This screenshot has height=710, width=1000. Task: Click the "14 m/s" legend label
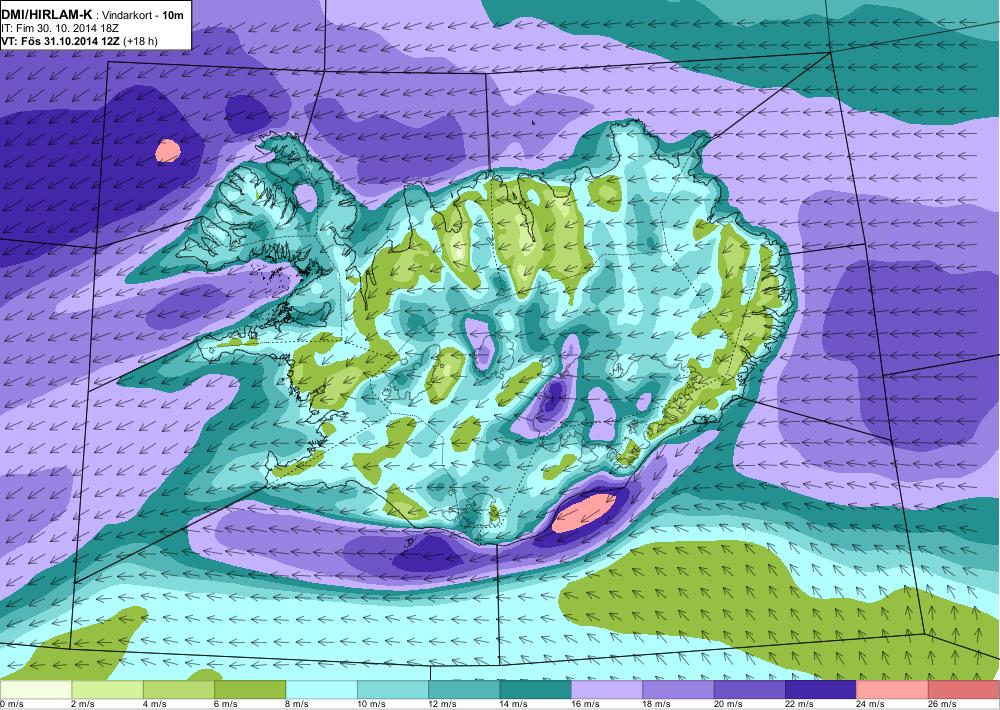click(x=515, y=704)
